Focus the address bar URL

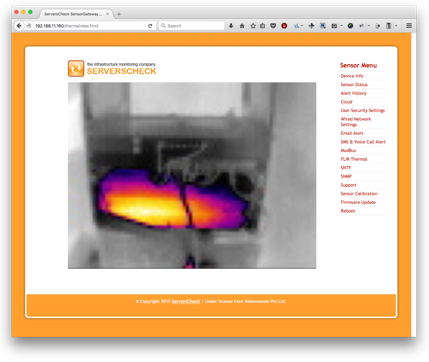click(89, 26)
